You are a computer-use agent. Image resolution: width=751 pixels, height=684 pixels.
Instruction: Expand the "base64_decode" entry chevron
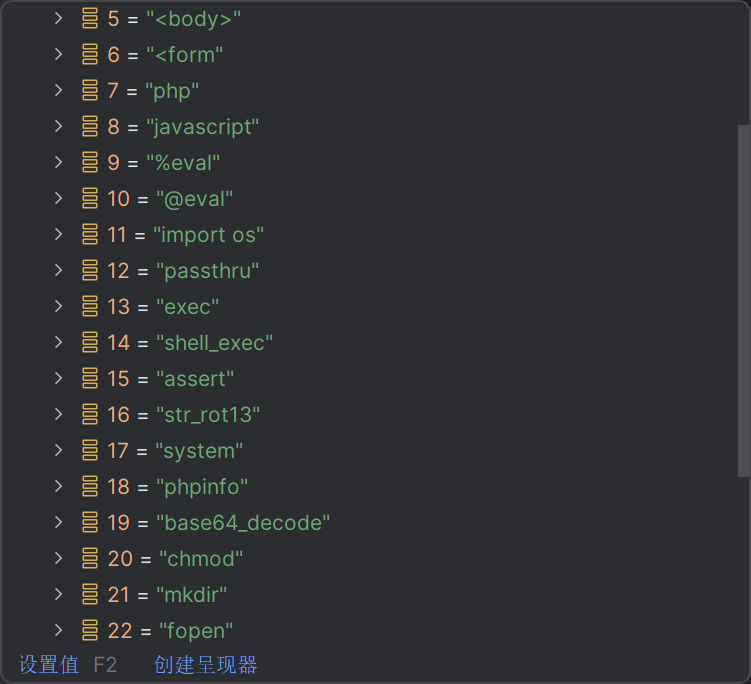(59, 523)
